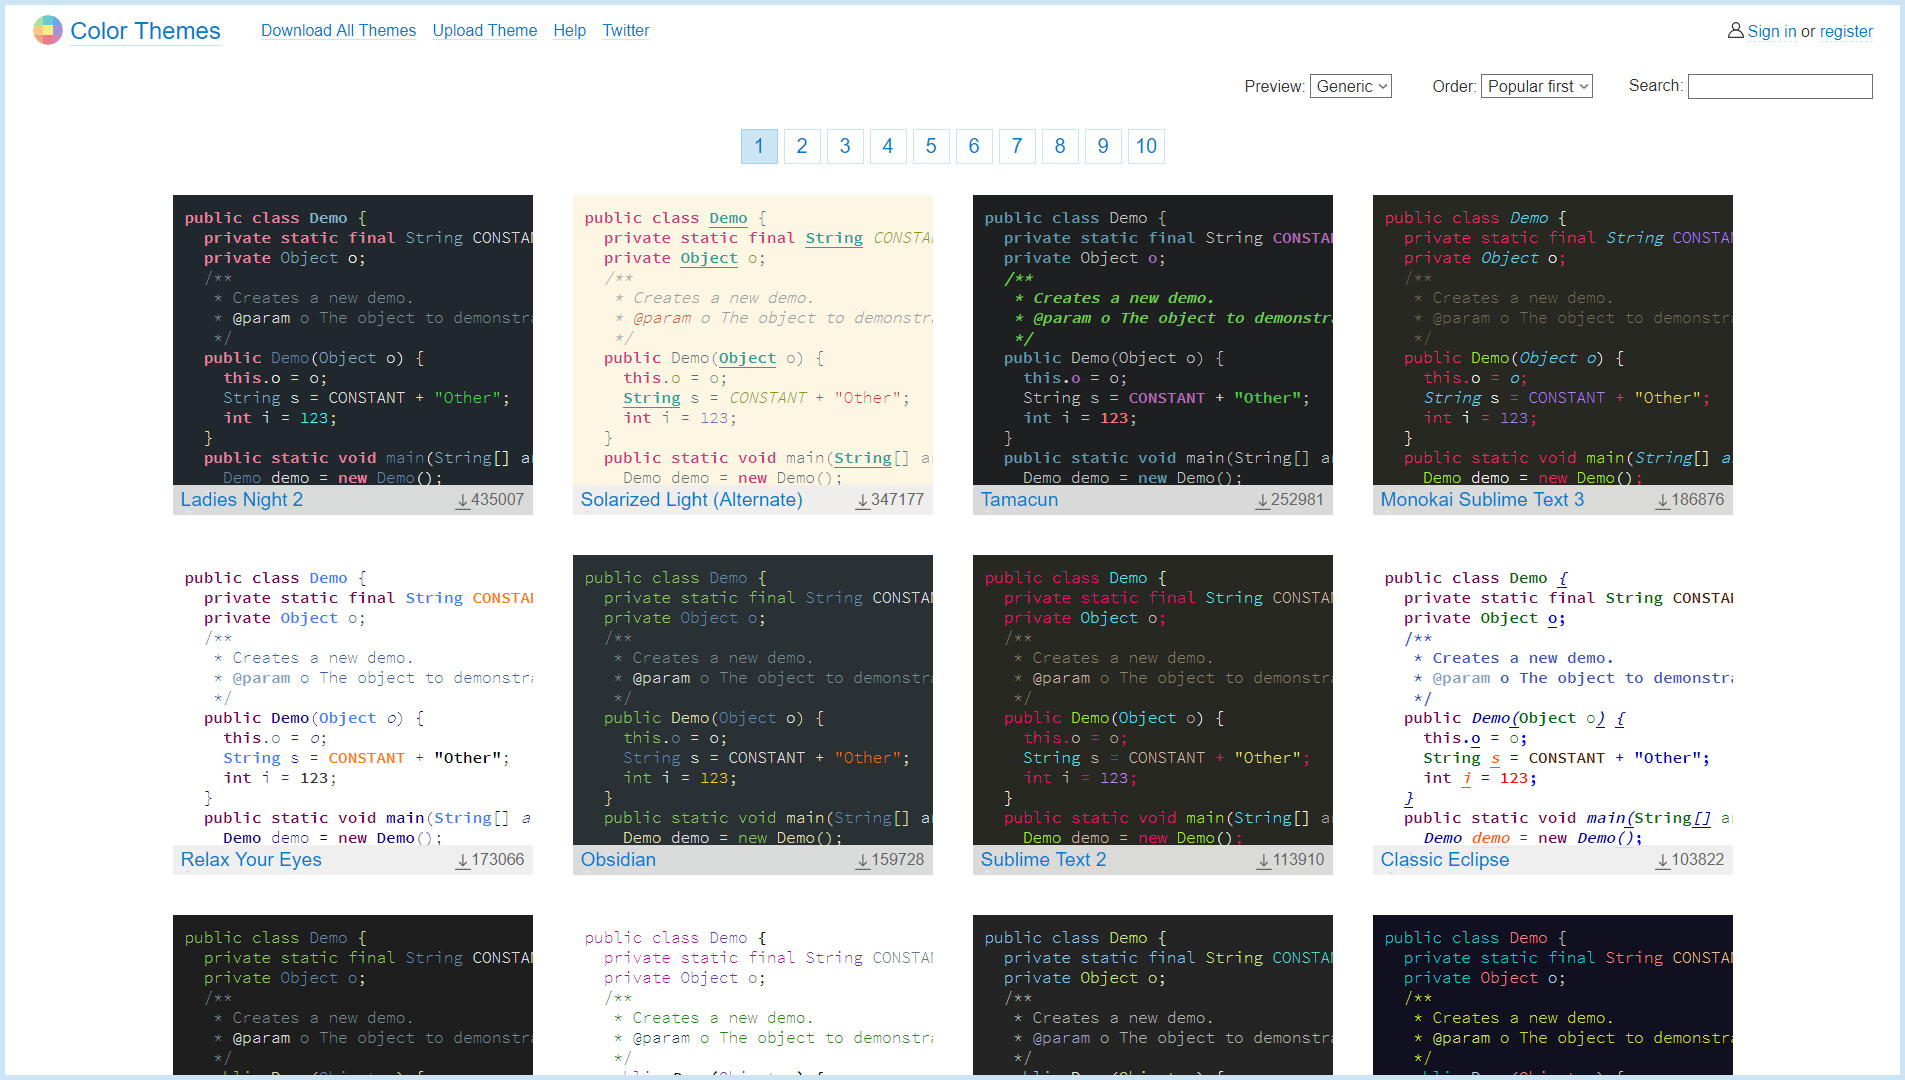Click the Solarized Light (Alternate) code preview
The width and height of the screenshot is (1905, 1080).
click(753, 340)
